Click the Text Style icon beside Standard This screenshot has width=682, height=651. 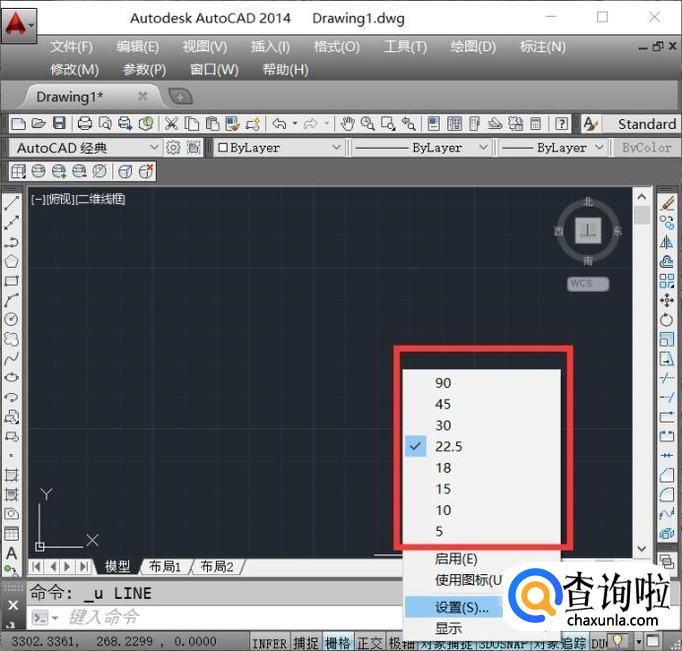[x=590, y=124]
